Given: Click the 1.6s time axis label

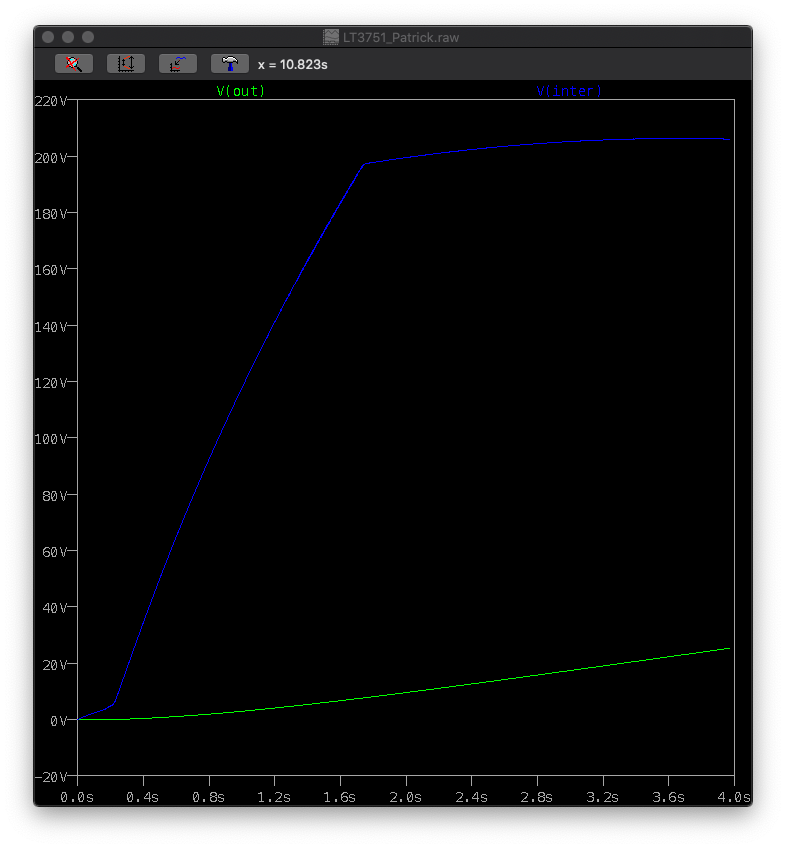Looking at the screenshot, I should point(340,797).
